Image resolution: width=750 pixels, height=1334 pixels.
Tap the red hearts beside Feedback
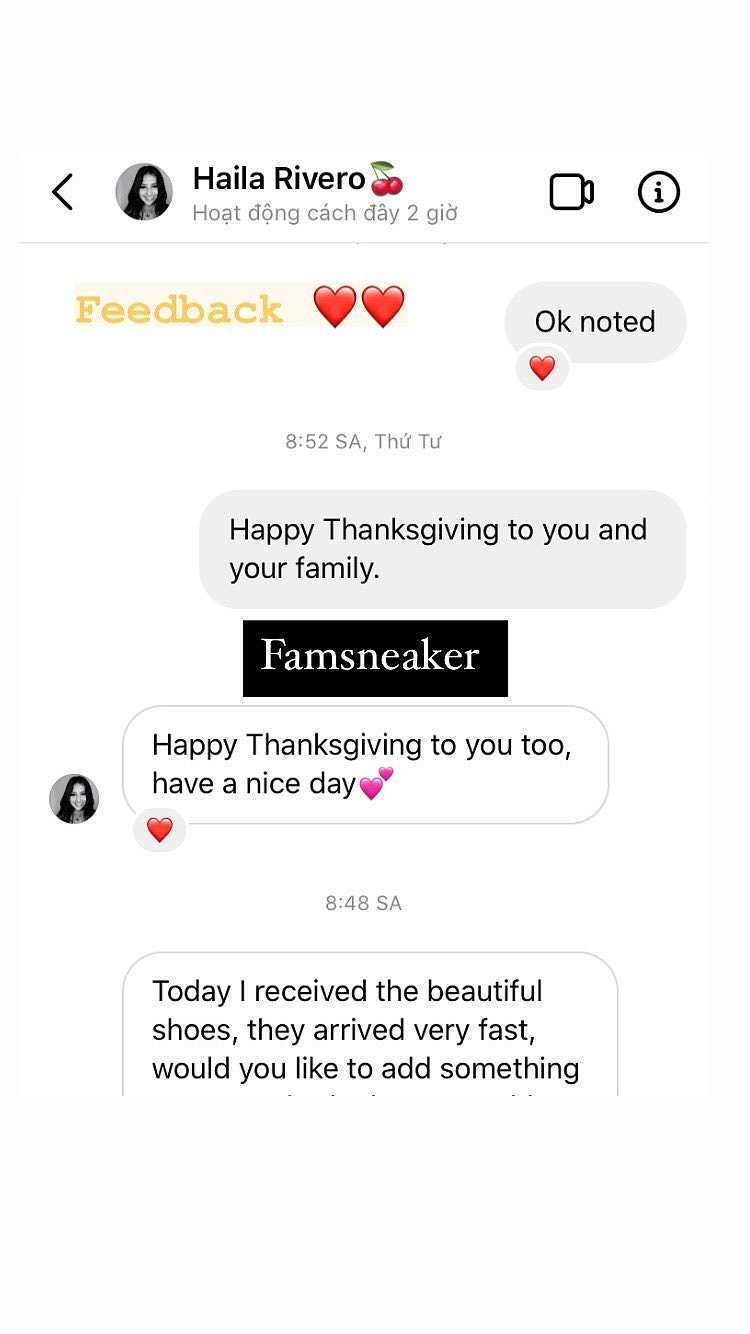tap(359, 306)
